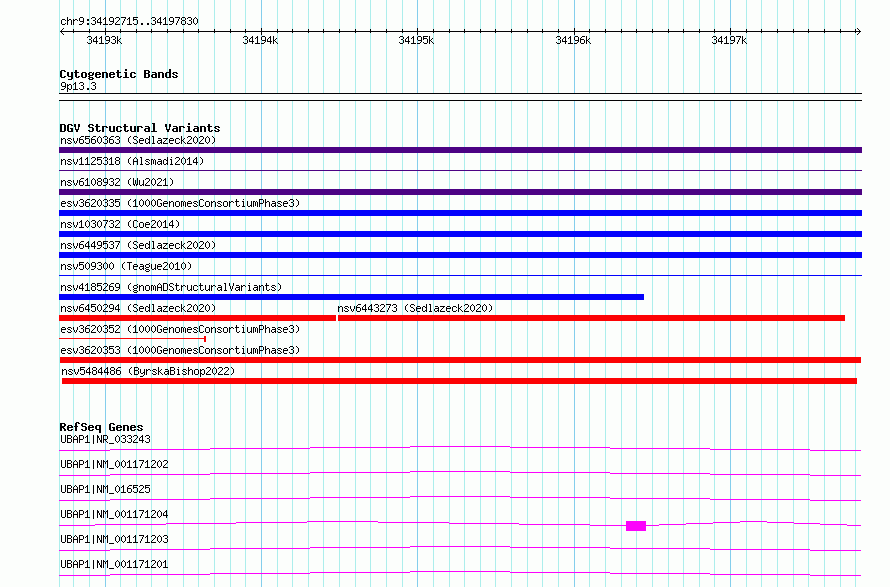
Task: Open the nsv6449537 (Sedlazeck2020) label
Action: click(138, 245)
